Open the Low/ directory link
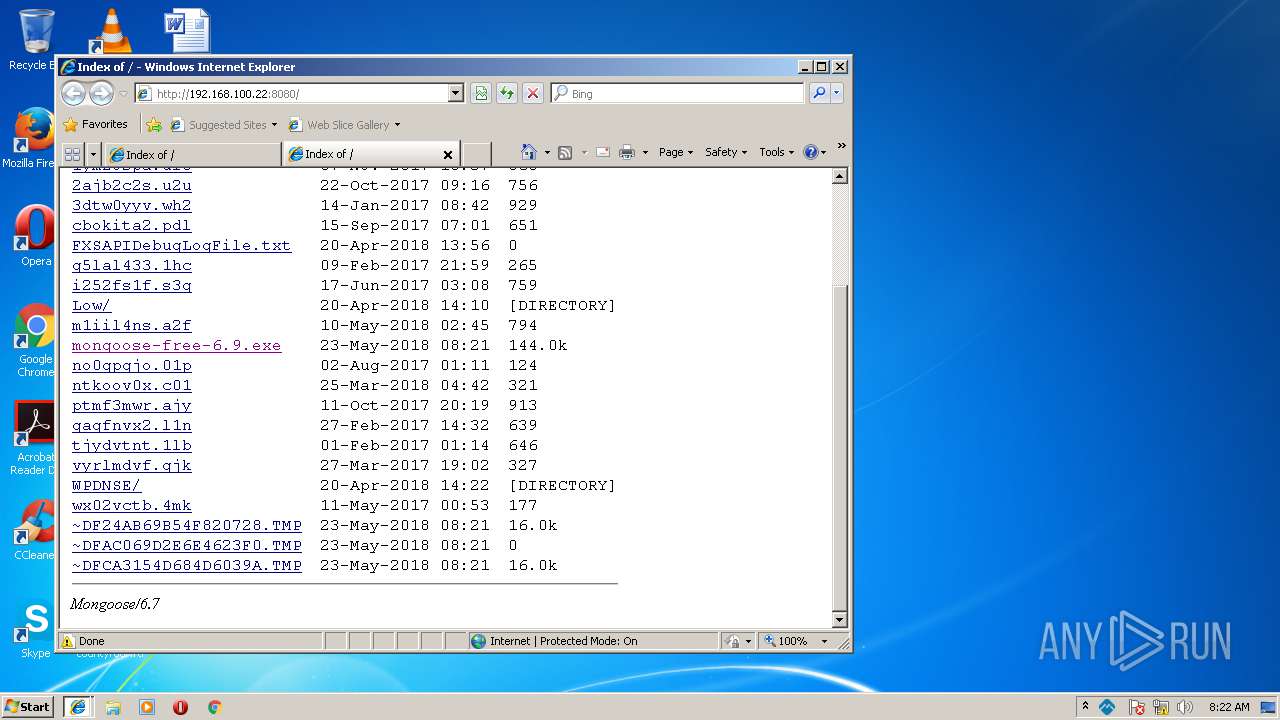Screen dimensions: 1280x720 (91, 305)
